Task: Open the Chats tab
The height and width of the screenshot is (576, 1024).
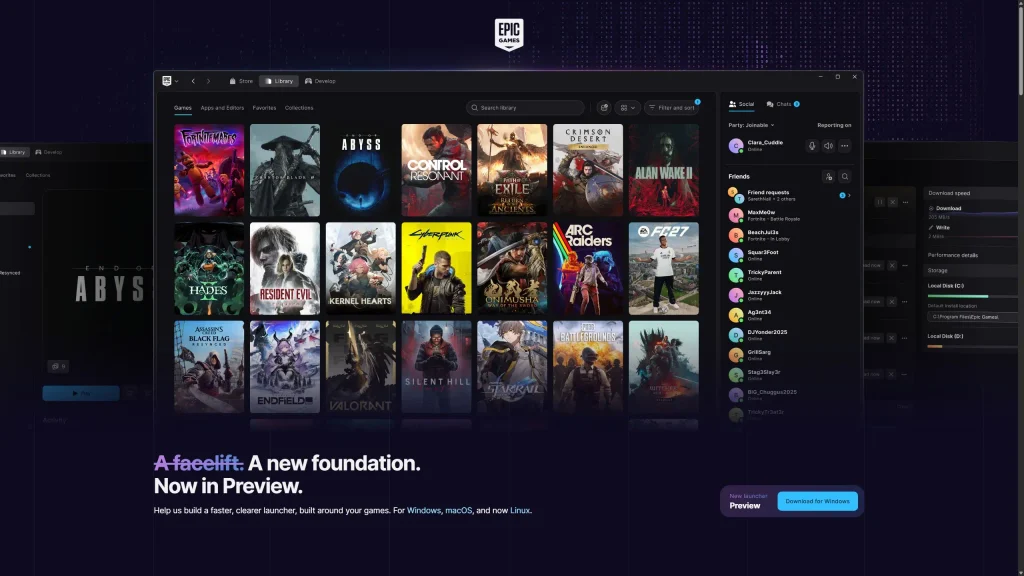Action: (782, 104)
